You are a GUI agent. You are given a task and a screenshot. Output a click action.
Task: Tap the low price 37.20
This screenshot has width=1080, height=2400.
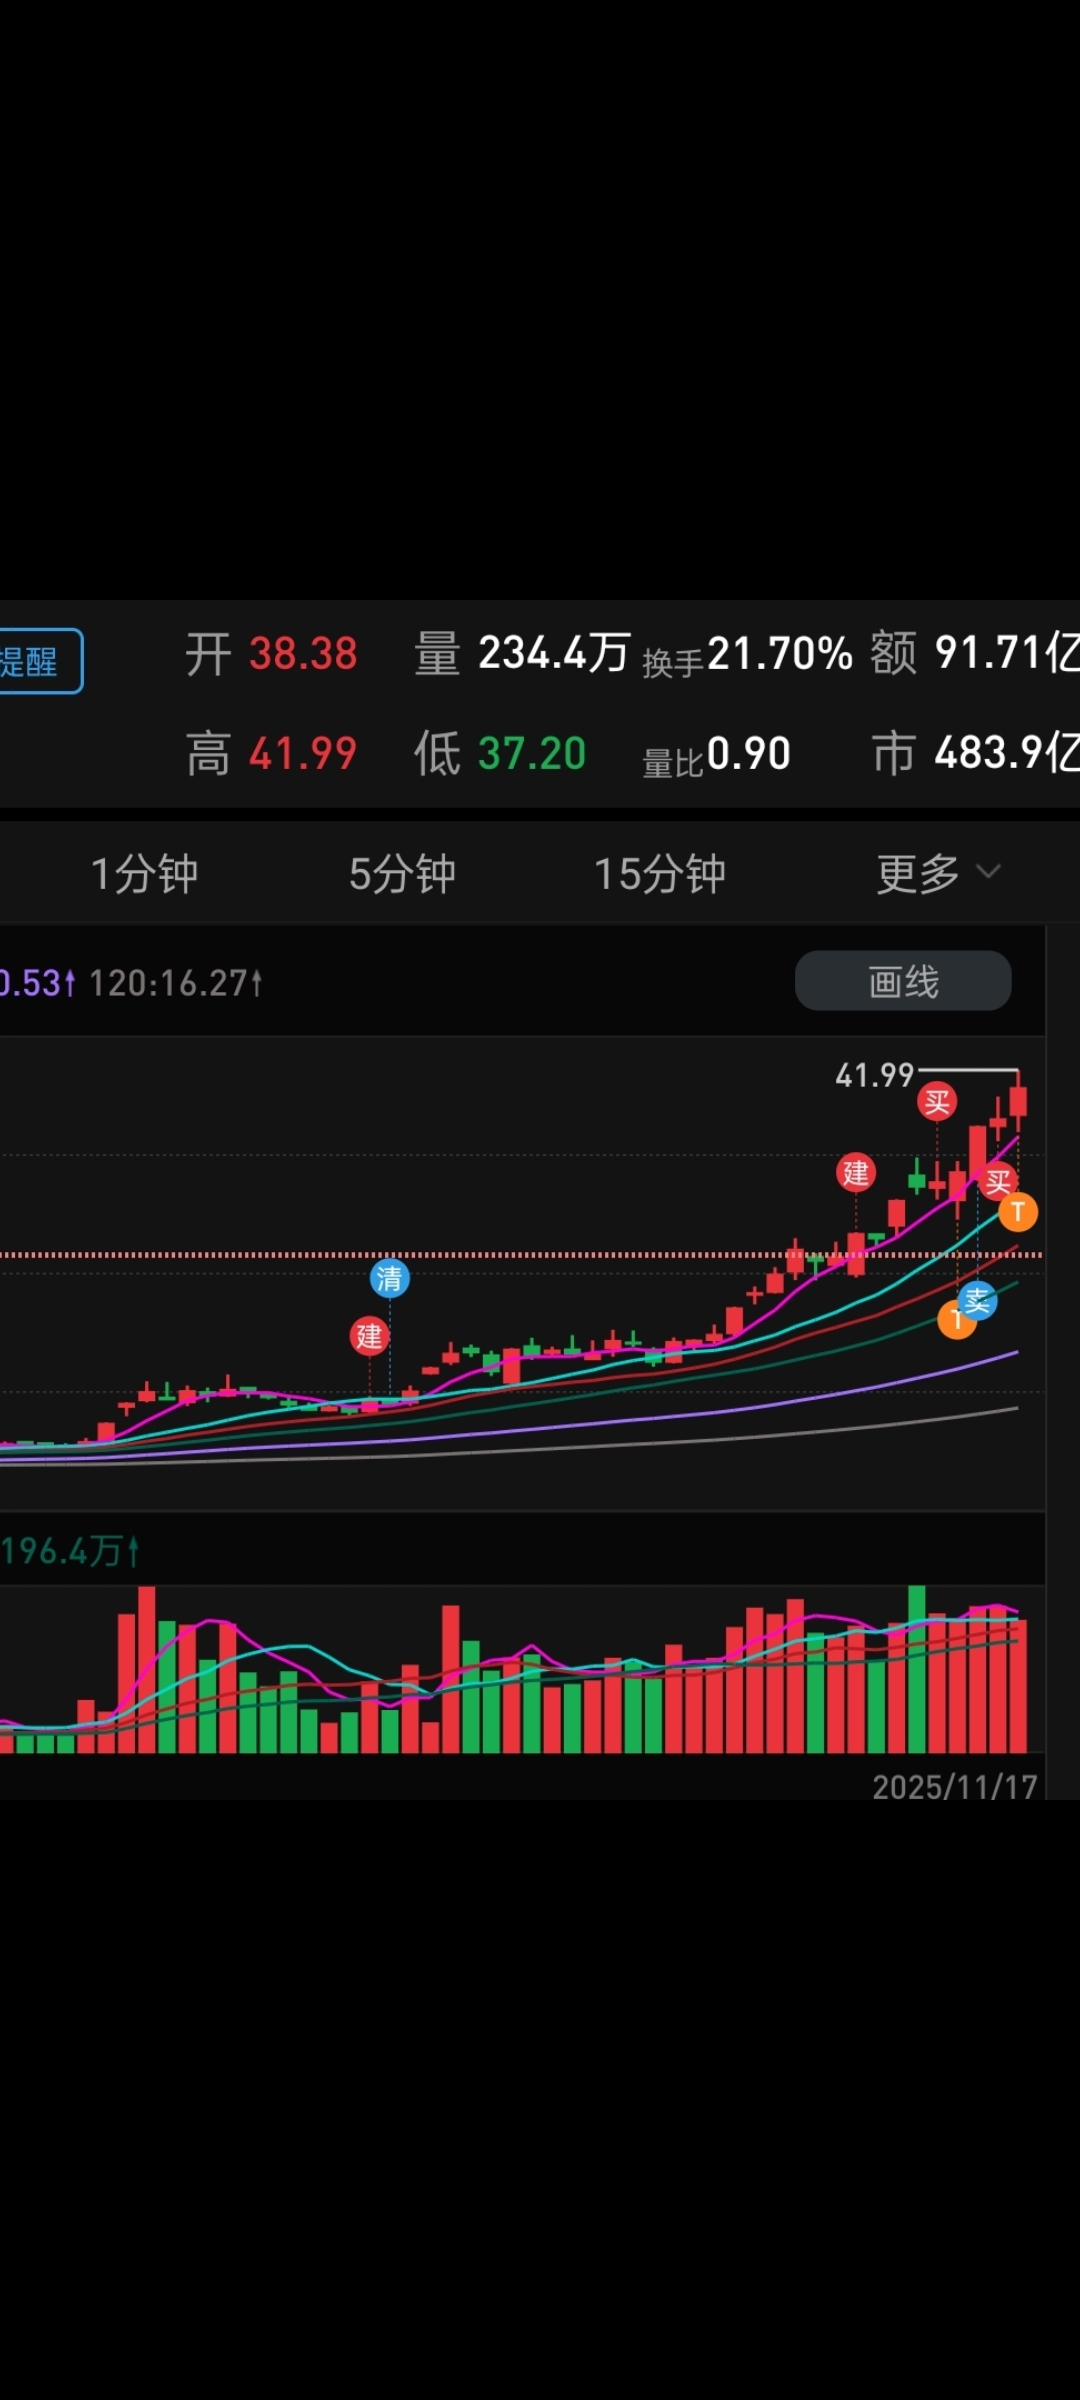(532, 753)
